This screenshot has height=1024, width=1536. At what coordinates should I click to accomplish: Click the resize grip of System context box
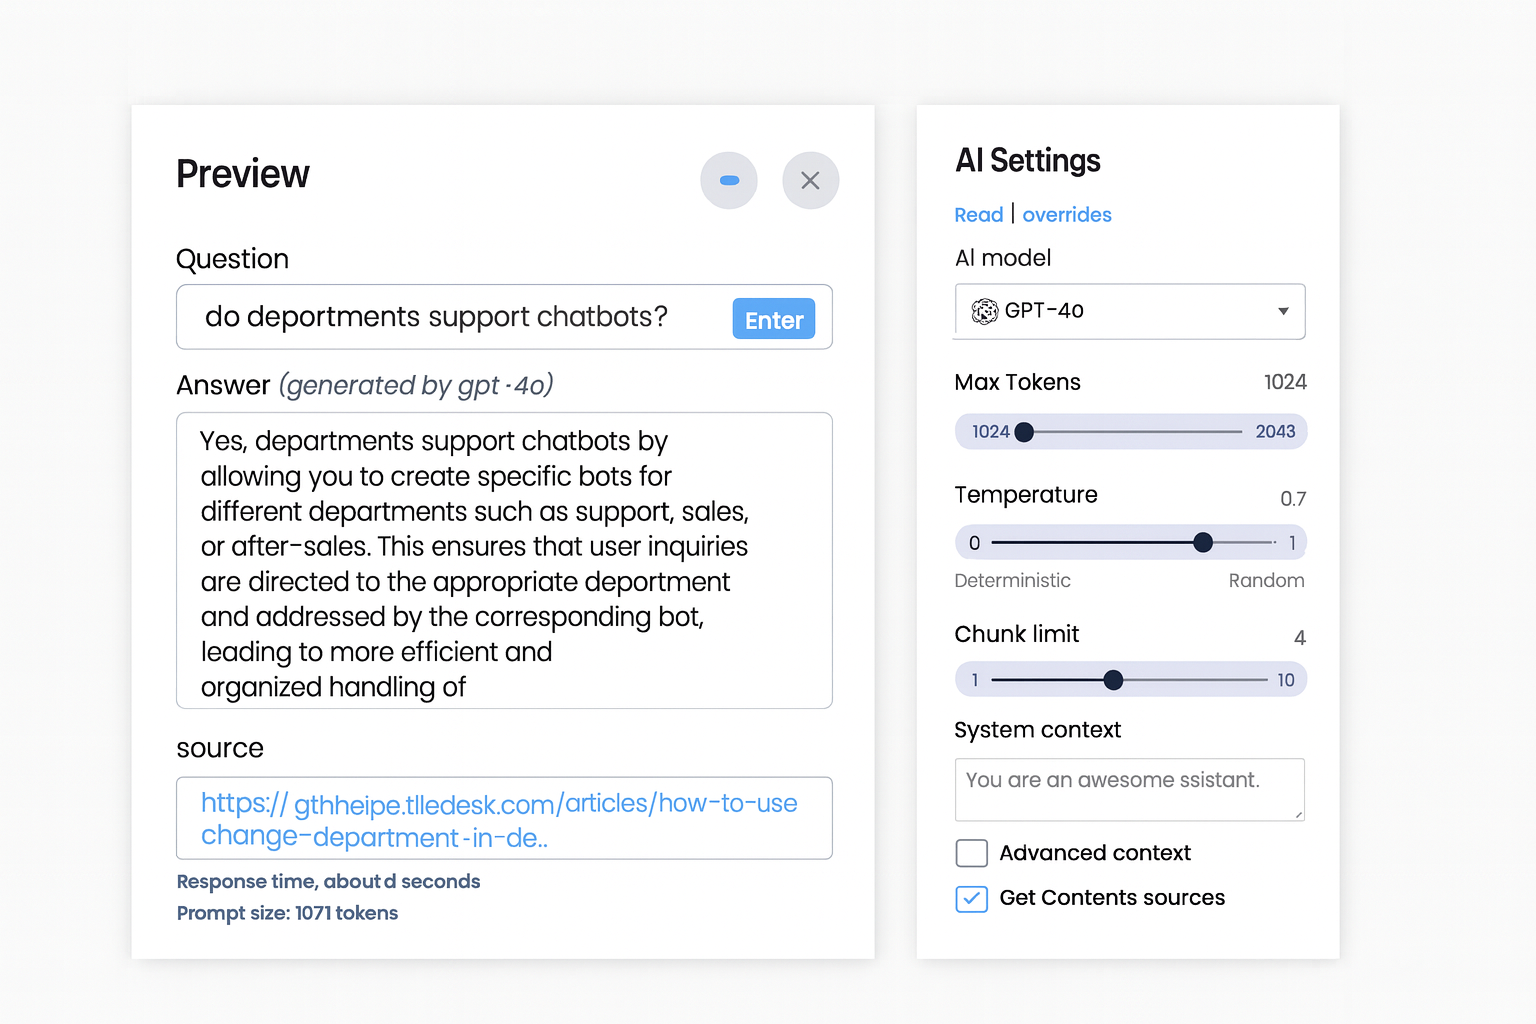[1298, 815]
